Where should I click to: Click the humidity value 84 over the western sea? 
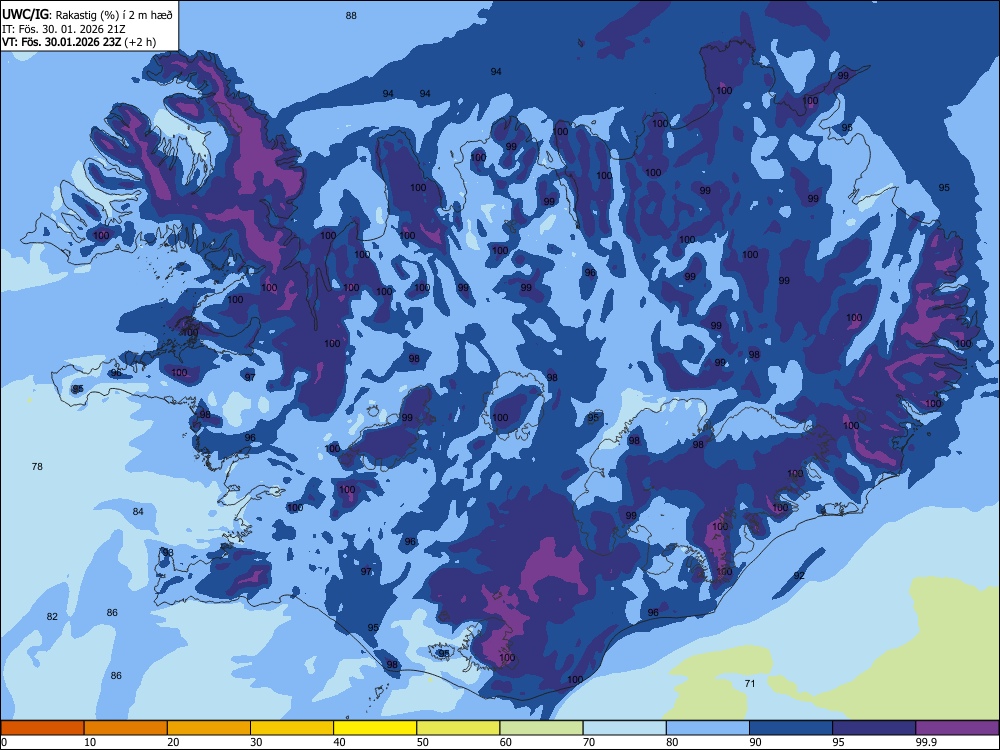pyautogui.click(x=138, y=511)
